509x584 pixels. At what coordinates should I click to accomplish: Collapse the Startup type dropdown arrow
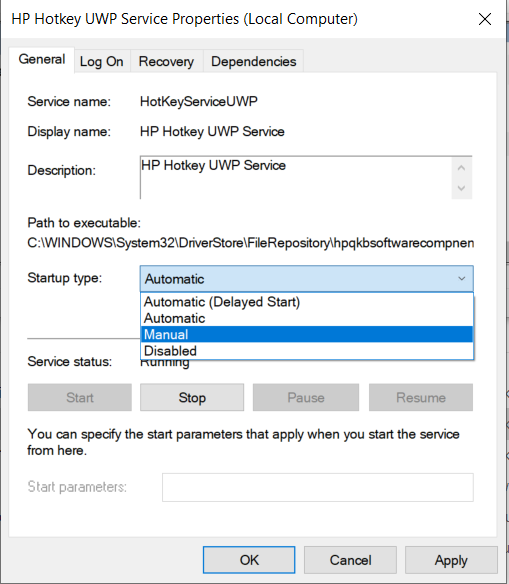tap(461, 279)
